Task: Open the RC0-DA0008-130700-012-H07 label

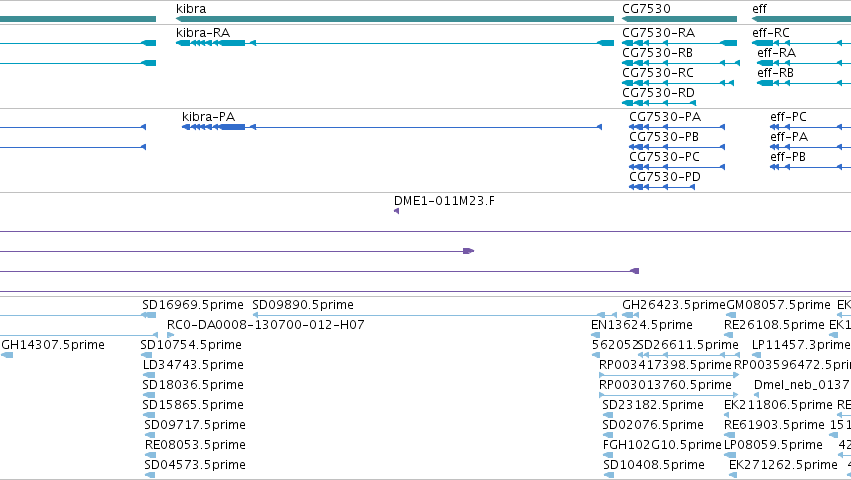Action: [x=265, y=325]
